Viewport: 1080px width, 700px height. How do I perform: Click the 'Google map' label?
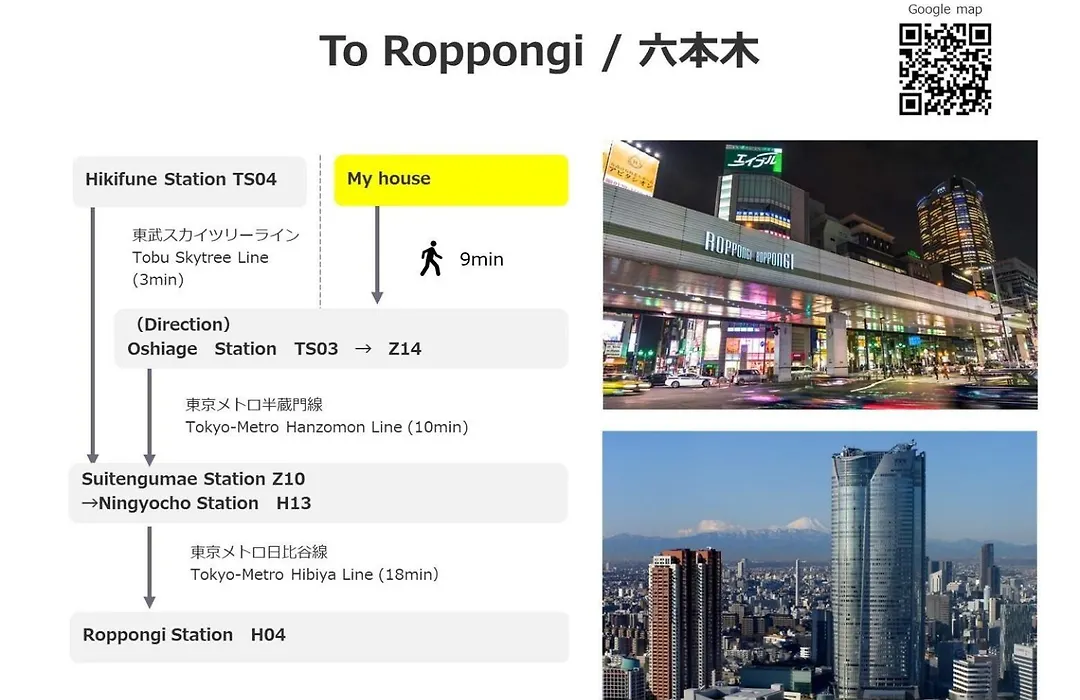(944, 9)
